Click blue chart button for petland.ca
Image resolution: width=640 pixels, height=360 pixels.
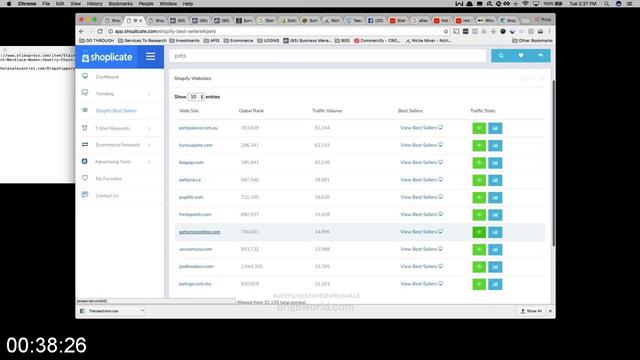(x=495, y=180)
